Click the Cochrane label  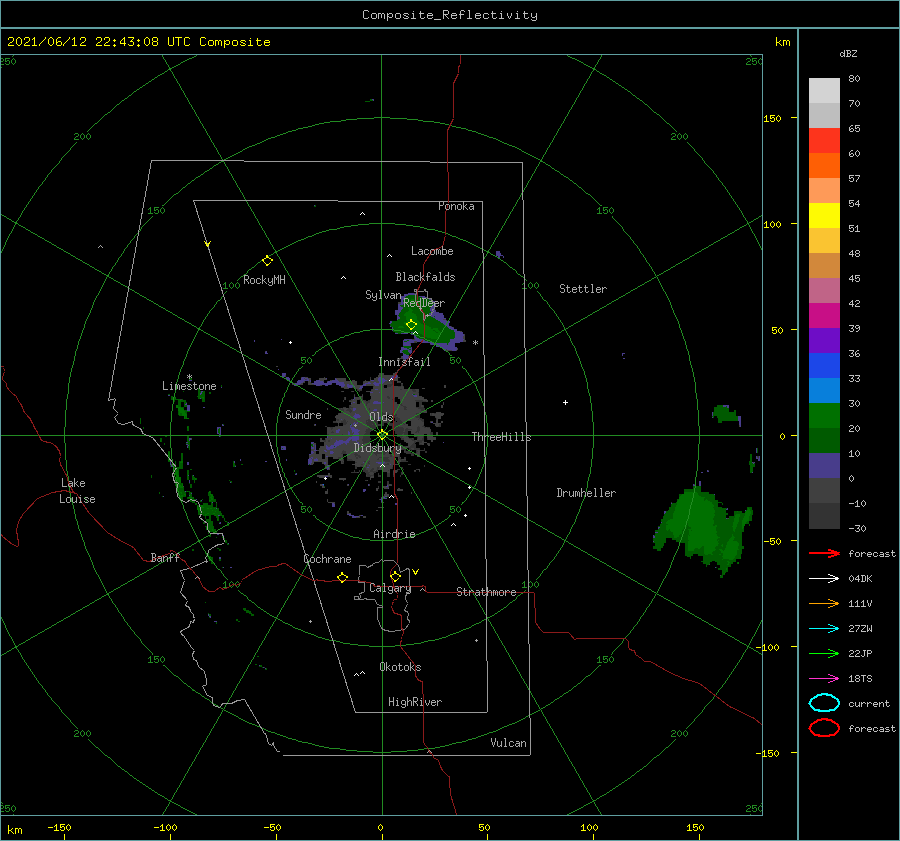click(327, 559)
